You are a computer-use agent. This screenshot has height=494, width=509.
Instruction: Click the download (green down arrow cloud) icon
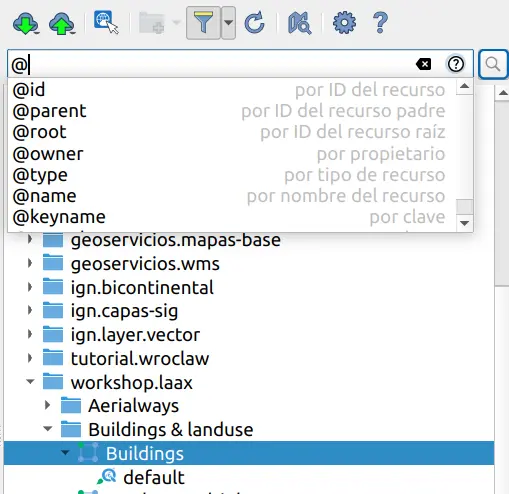click(26, 23)
